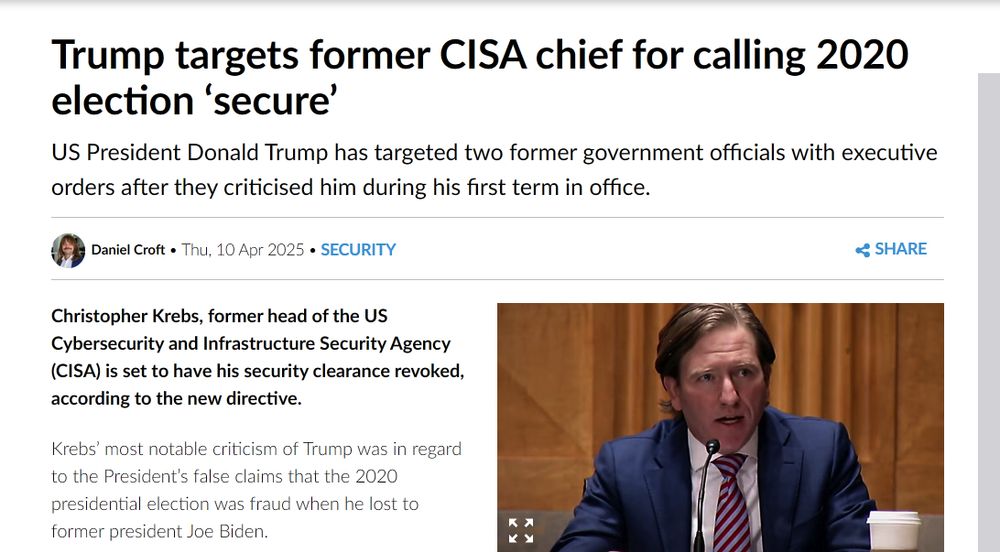Click the Christopher Krebs hearing photo

[720, 420]
